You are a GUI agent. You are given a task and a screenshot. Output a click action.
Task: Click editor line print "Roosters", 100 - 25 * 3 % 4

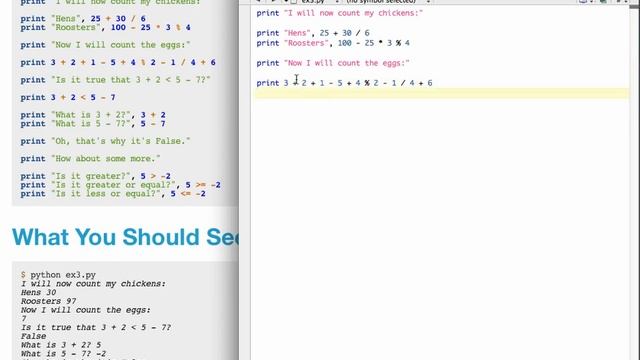(333, 43)
